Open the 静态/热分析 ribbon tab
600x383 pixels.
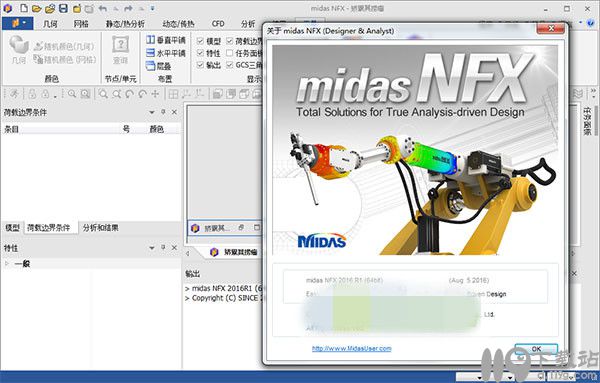click(125, 24)
